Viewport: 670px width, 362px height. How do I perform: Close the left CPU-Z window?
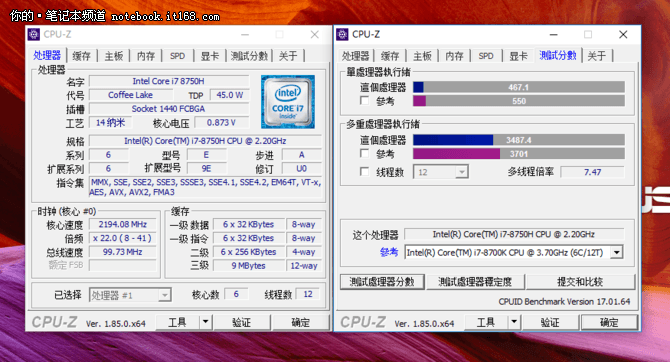314,35
